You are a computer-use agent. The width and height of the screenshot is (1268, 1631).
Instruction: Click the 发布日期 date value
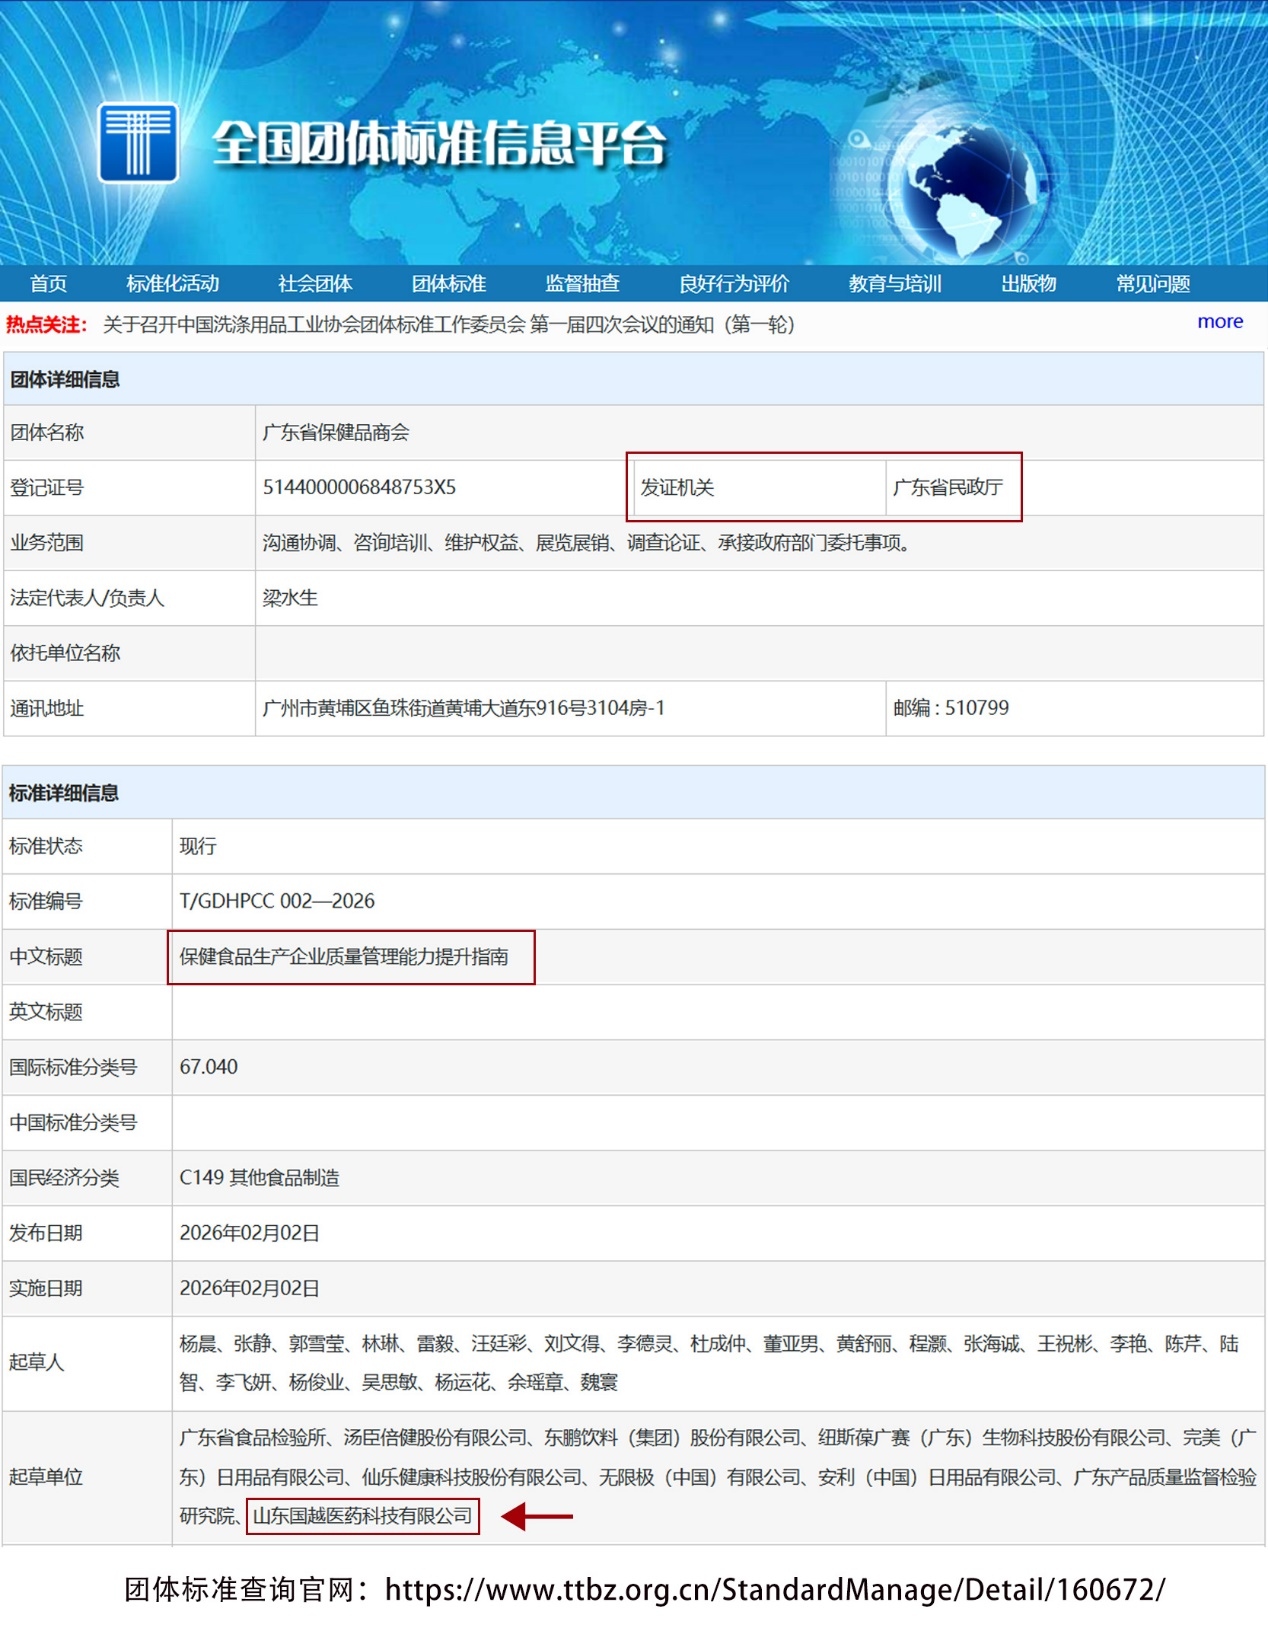(250, 1233)
